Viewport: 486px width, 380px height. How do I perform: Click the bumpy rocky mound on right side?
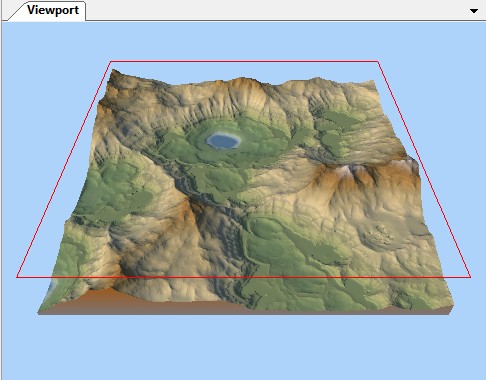(378, 236)
